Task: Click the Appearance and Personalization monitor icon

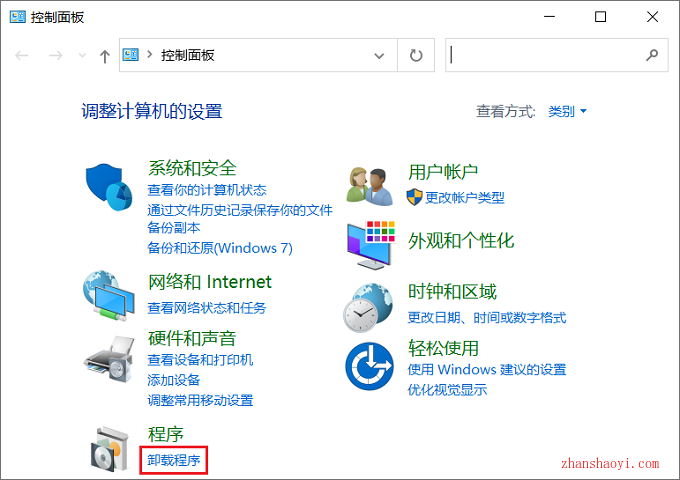Action: pos(371,245)
